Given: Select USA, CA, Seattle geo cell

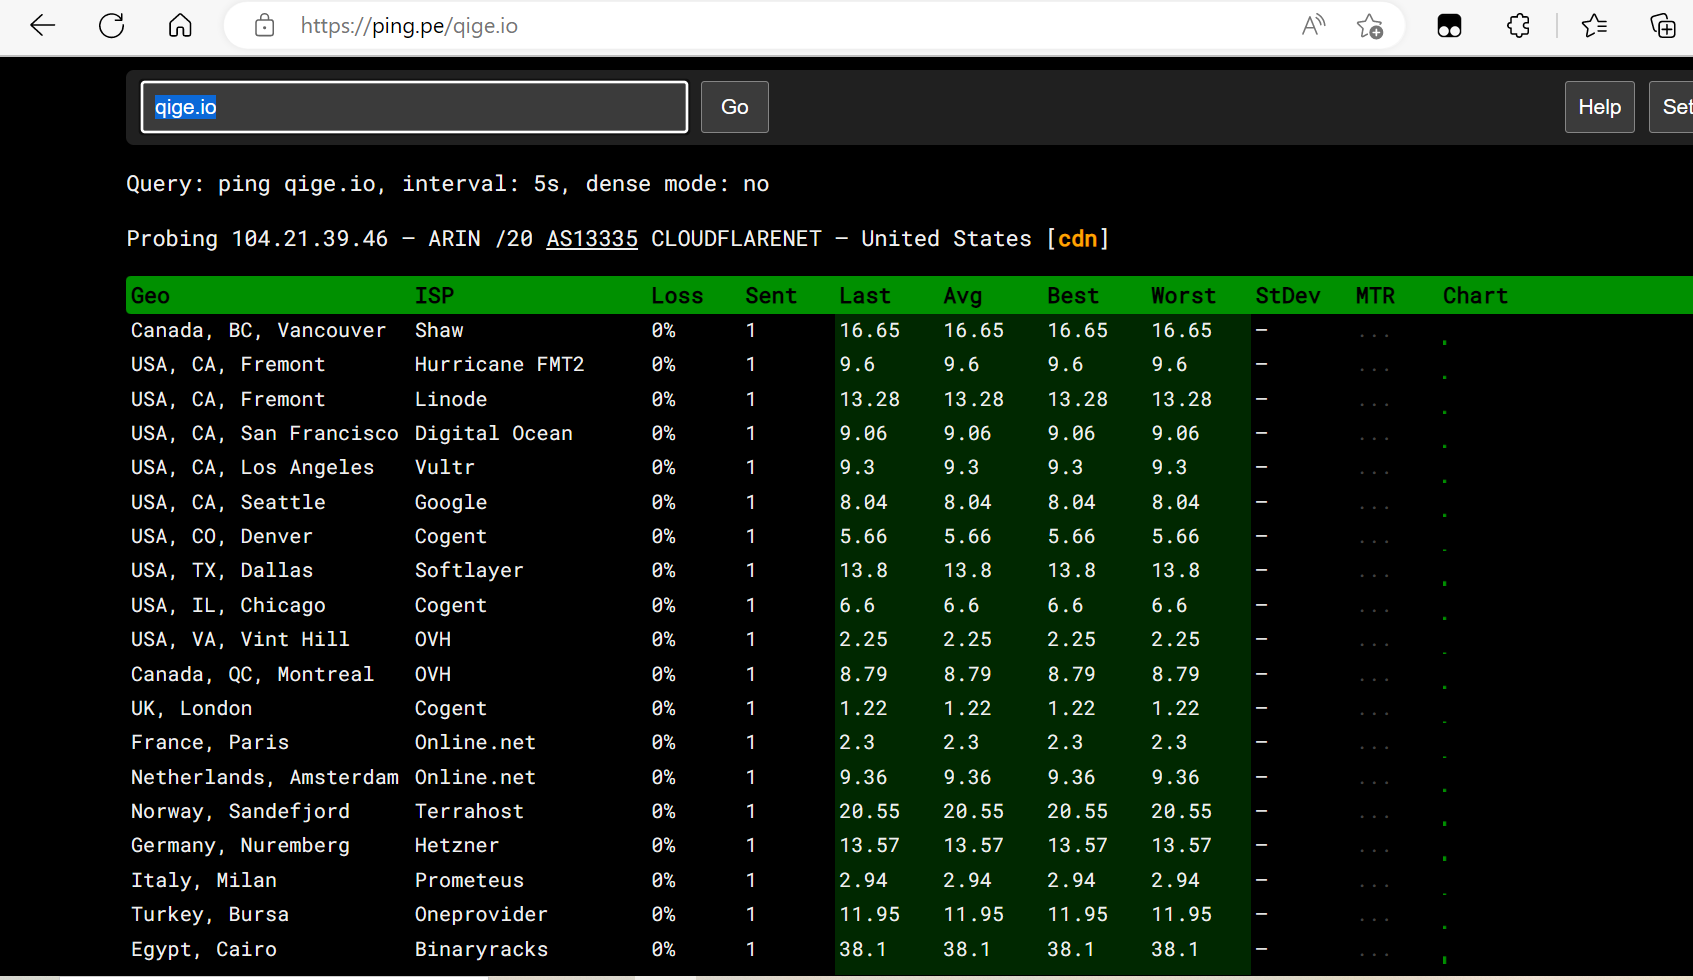Looking at the screenshot, I should tap(228, 503).
